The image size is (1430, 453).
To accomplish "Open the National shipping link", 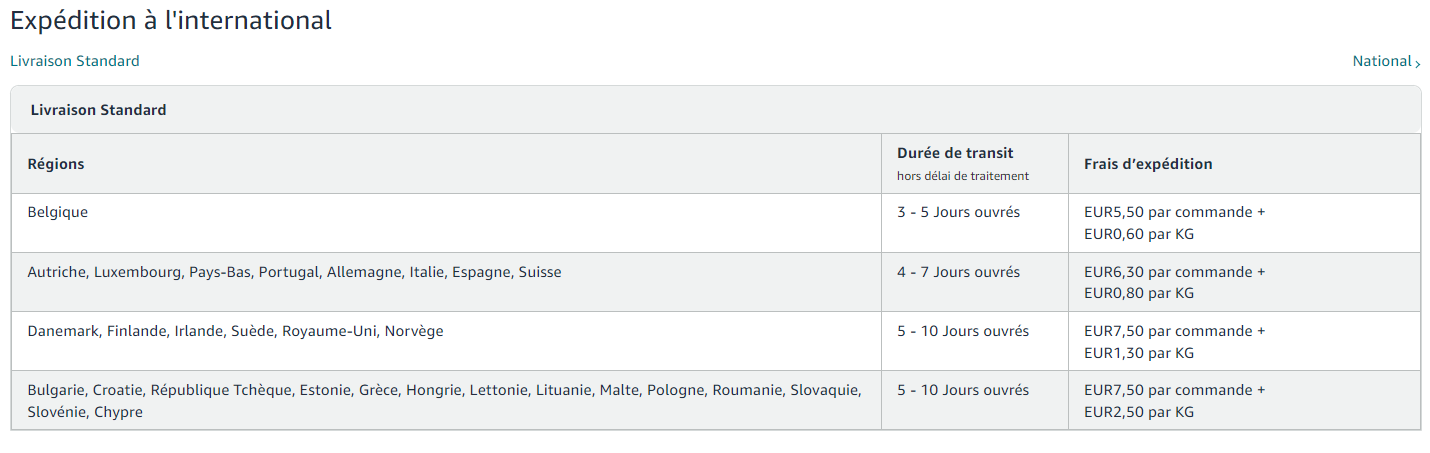I will click(x=1381, y=61).
